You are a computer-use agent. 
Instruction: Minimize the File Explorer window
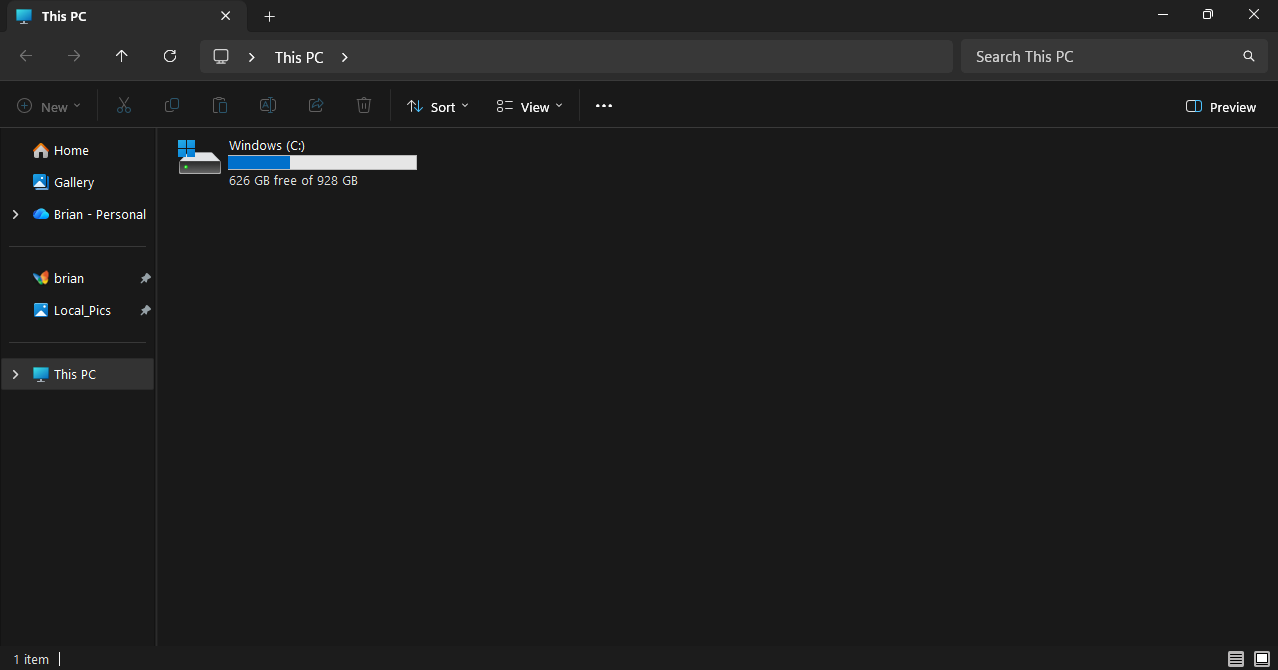coord(1163,15)
